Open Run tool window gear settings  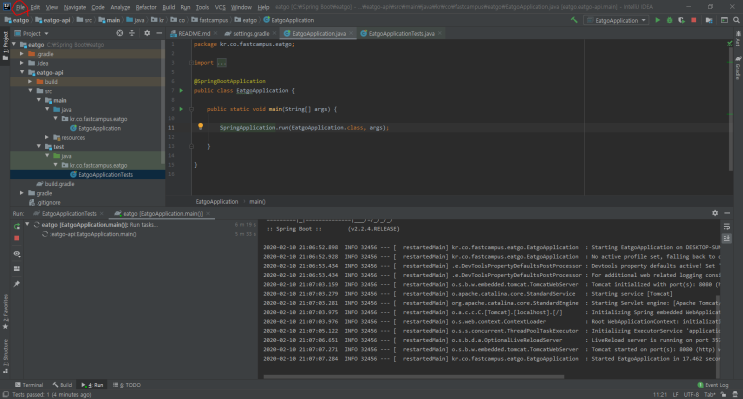tap(715, 213)
